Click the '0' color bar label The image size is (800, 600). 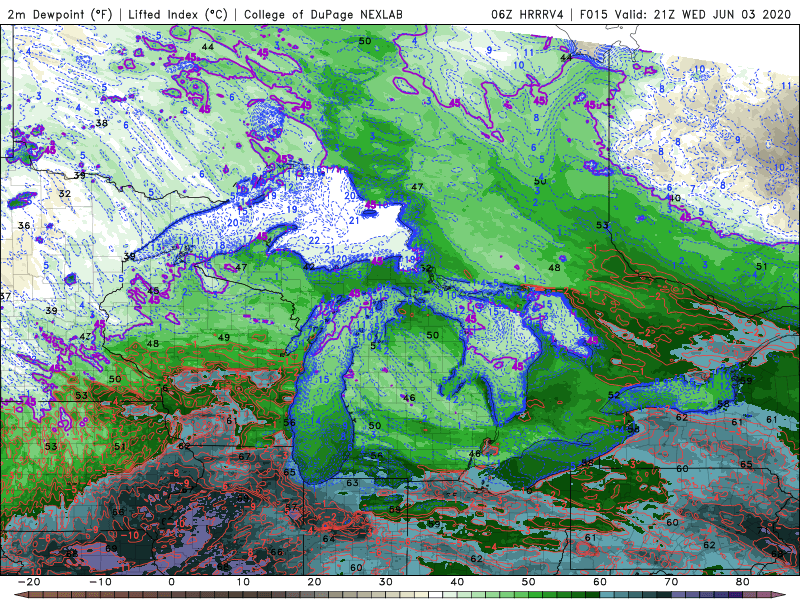tap(171, 582)
